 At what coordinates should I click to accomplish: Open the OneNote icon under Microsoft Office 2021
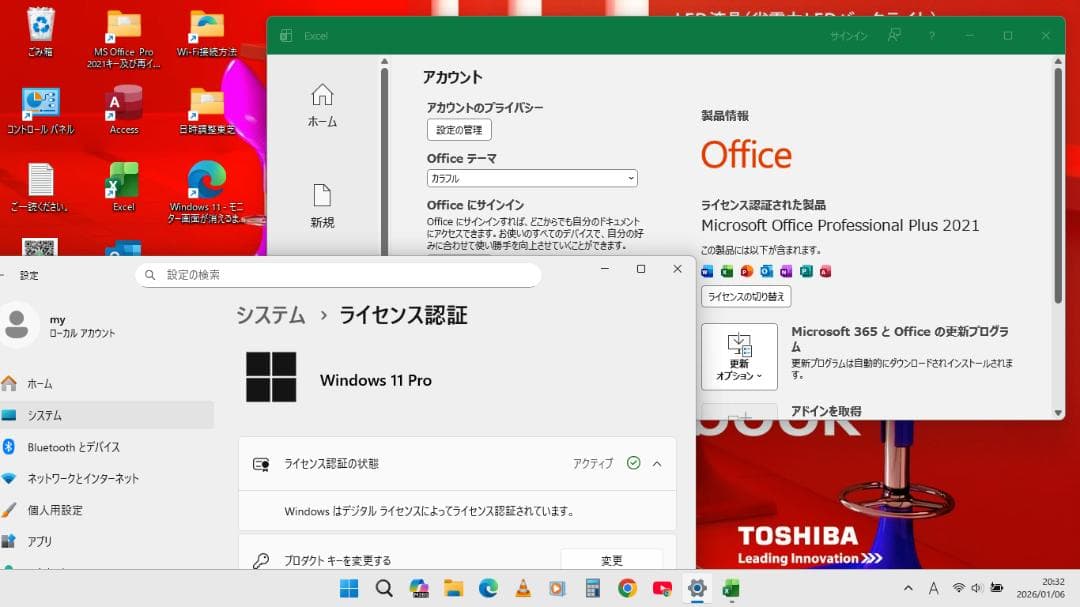click(x=788, y=271)
